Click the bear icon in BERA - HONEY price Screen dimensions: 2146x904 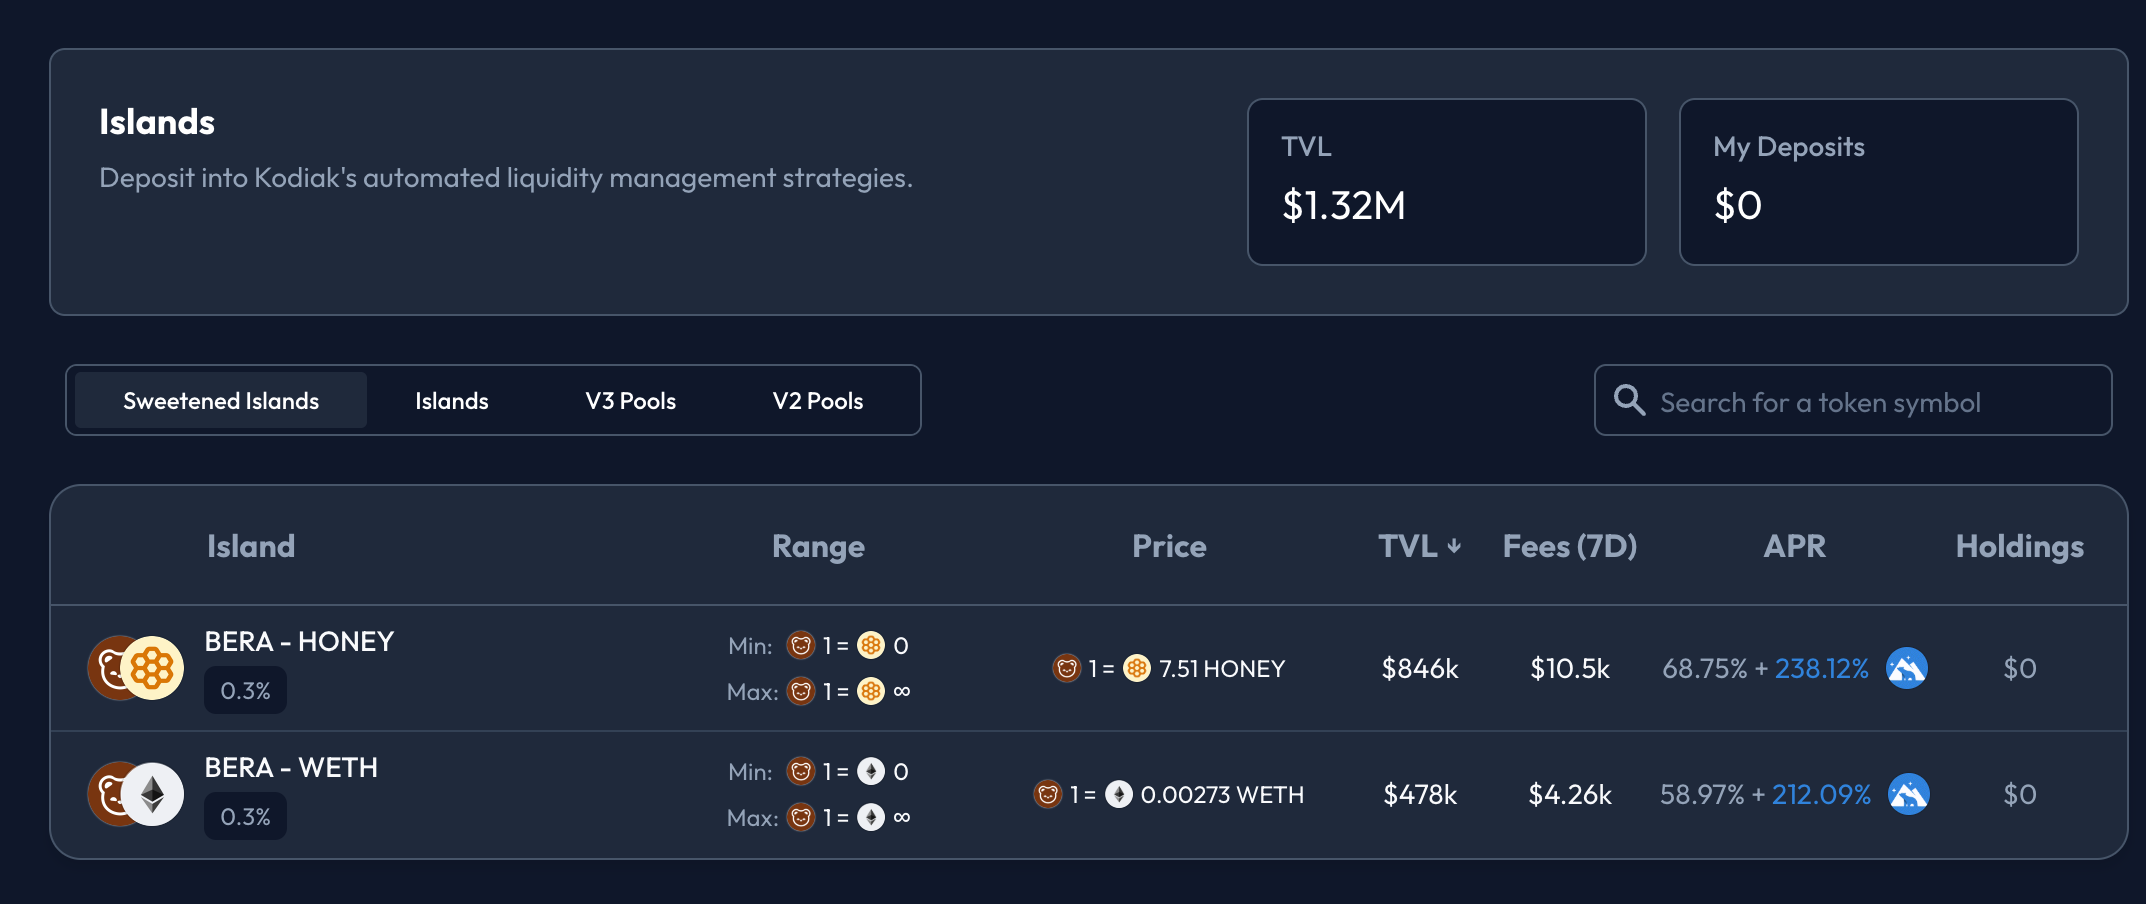pyautogui.click(x=1067, y=668)
